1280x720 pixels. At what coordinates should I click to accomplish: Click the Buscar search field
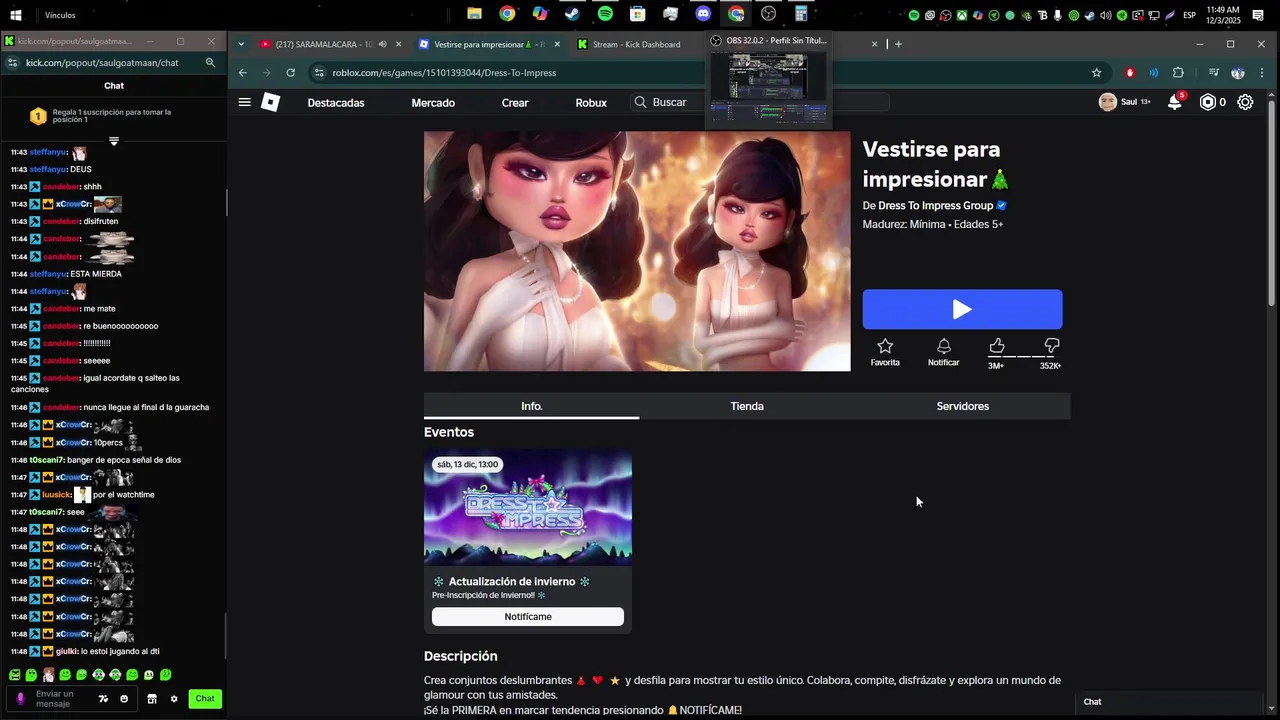tap(760, 102)
